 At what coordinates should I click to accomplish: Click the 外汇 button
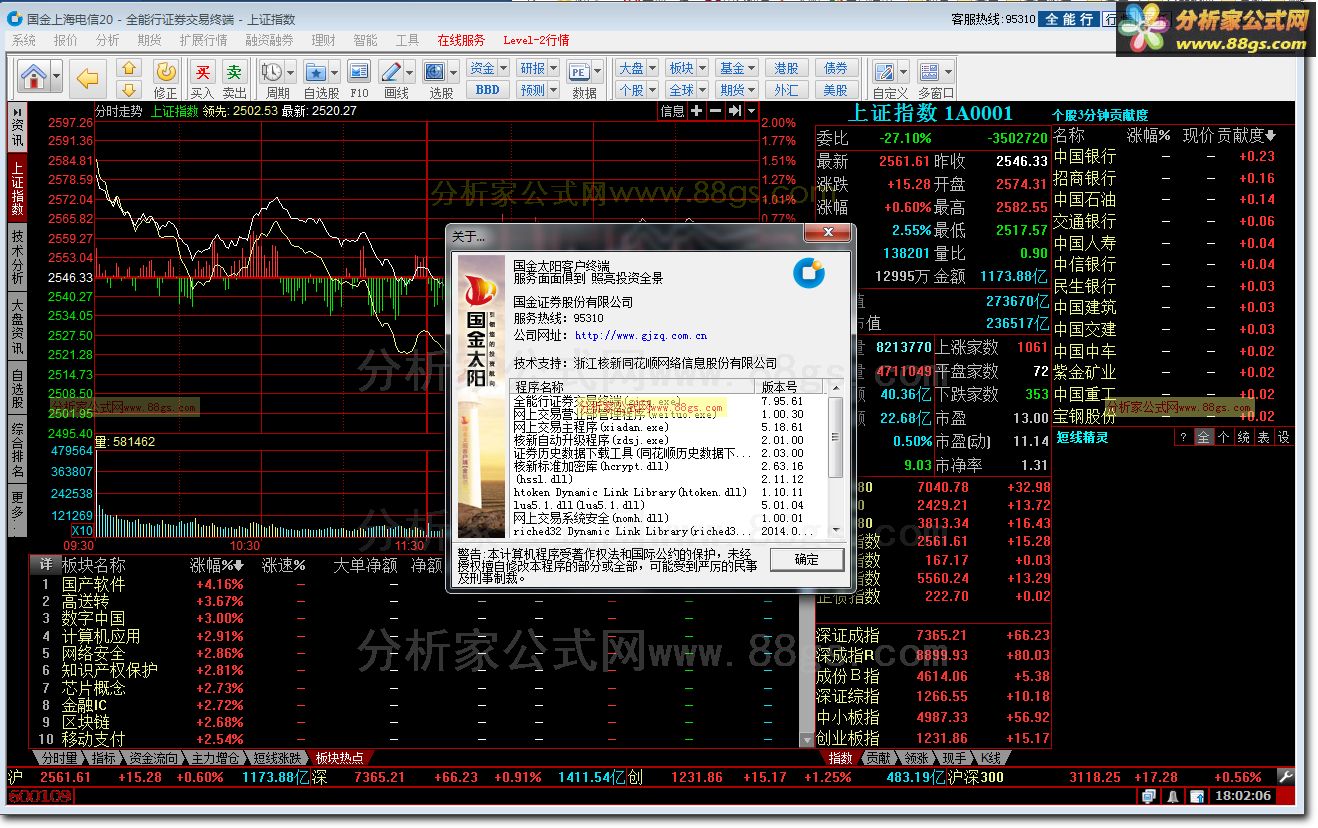click(x=786, y=90)
